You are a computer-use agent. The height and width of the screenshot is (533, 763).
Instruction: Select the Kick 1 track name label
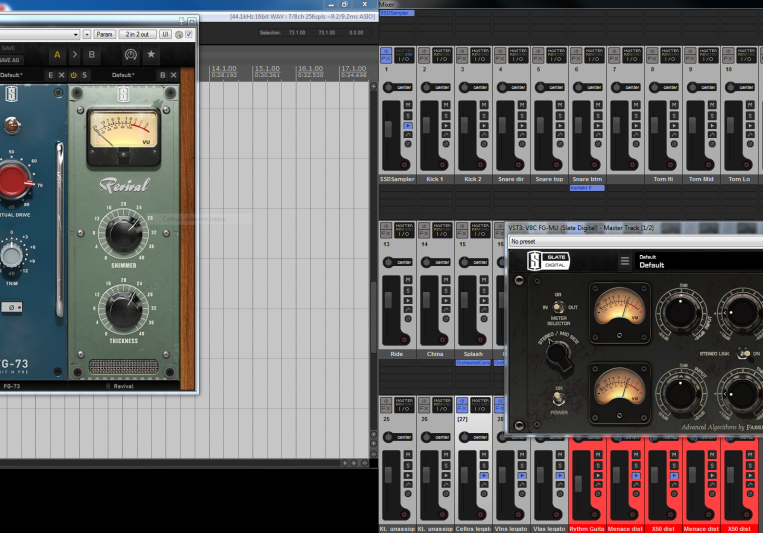[435, 179]
